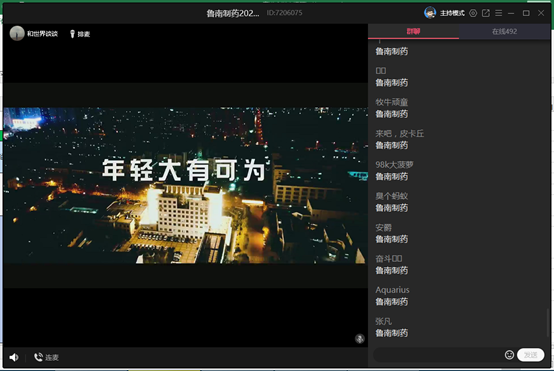Click username 张凡 in chat
The image size is (554, 371).
click(383, 321)
